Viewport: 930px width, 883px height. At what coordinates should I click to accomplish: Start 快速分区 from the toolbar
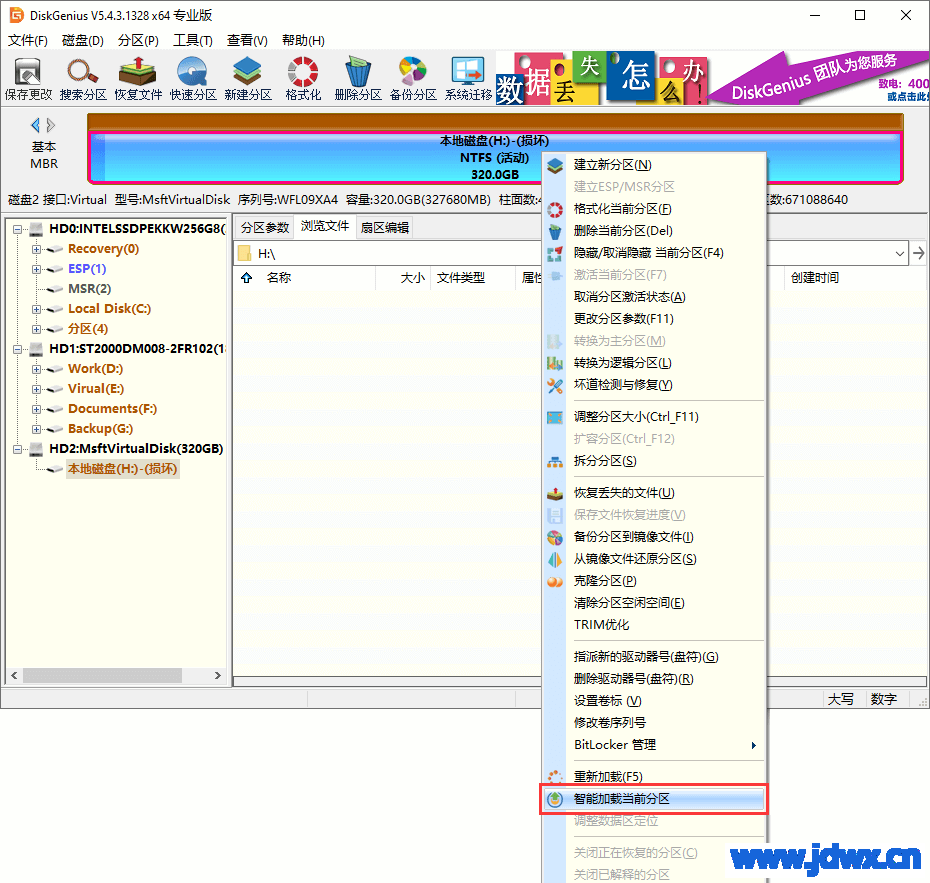point(193,79)
